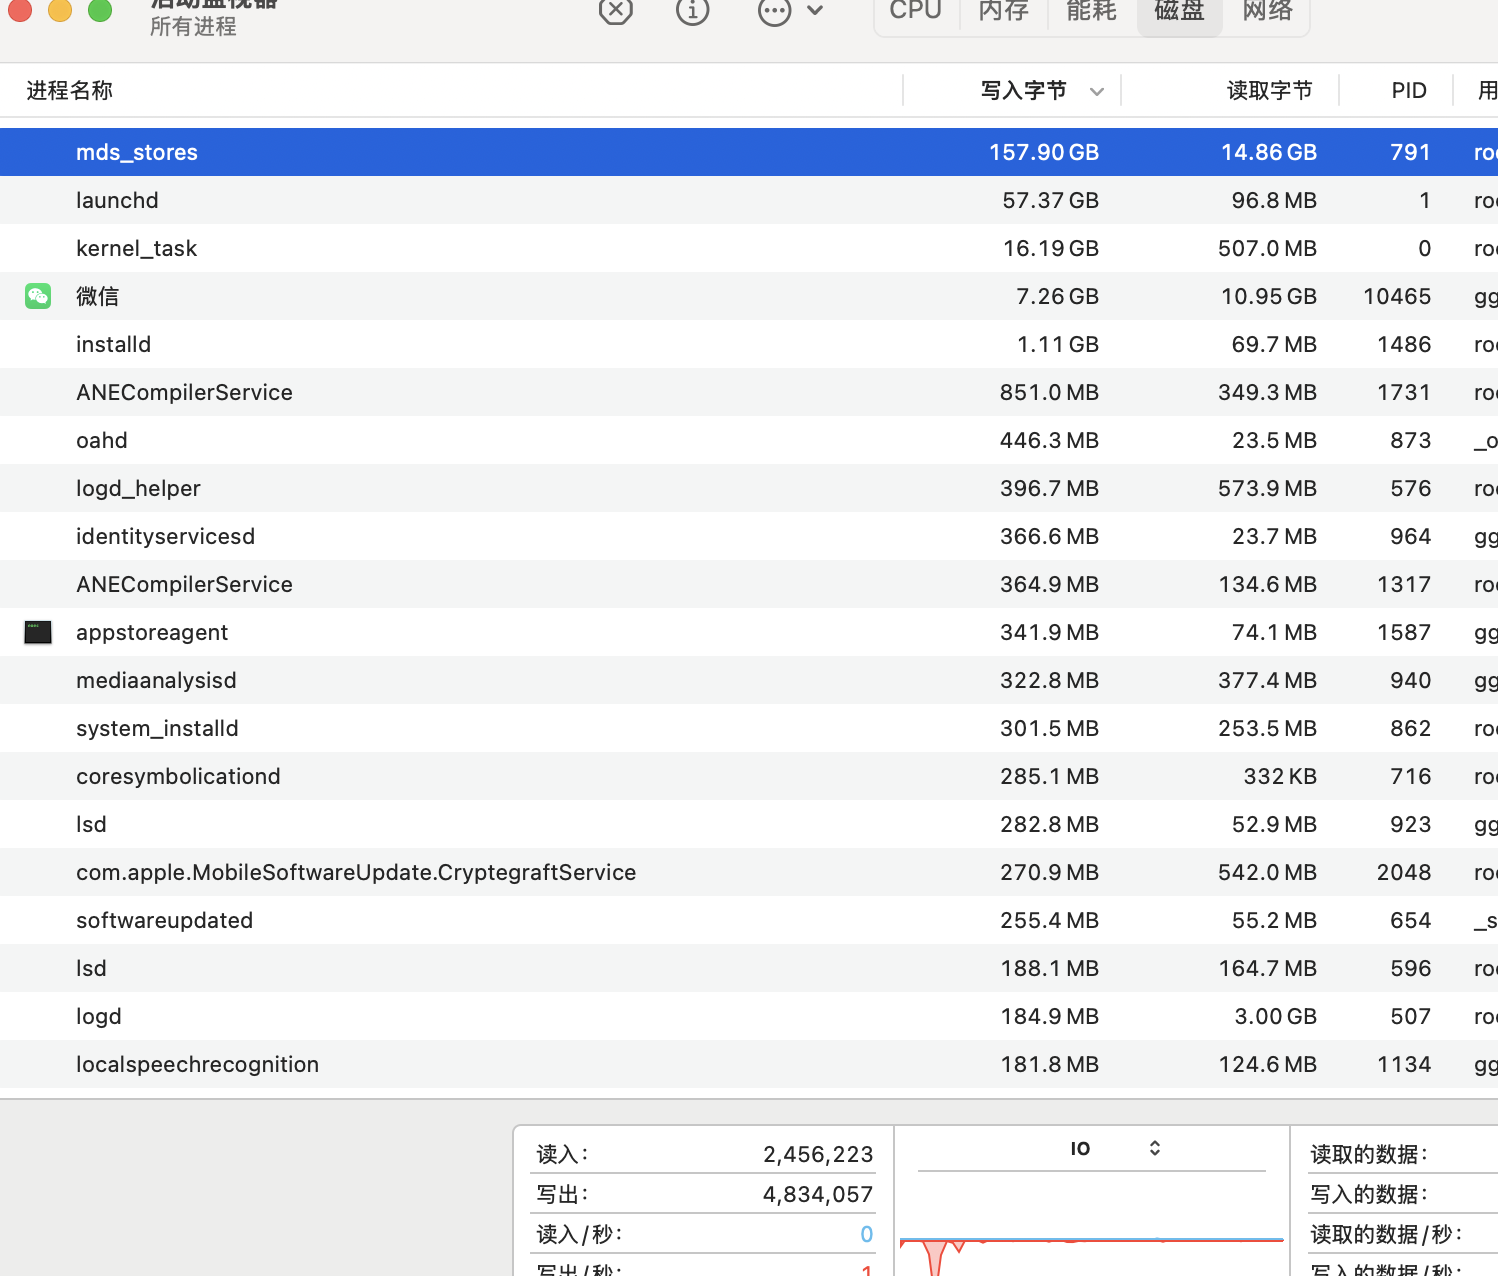Screen dimensions: 1498x1276
Task: Select the lsd process with PID 596
Action: click(749, 968)
